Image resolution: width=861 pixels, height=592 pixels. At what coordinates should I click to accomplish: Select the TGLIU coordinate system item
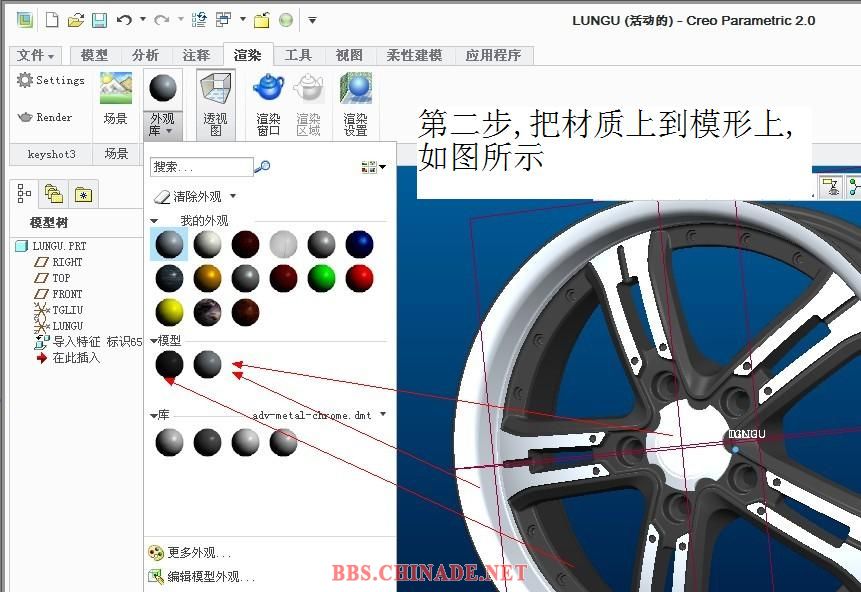pos(59,310)
